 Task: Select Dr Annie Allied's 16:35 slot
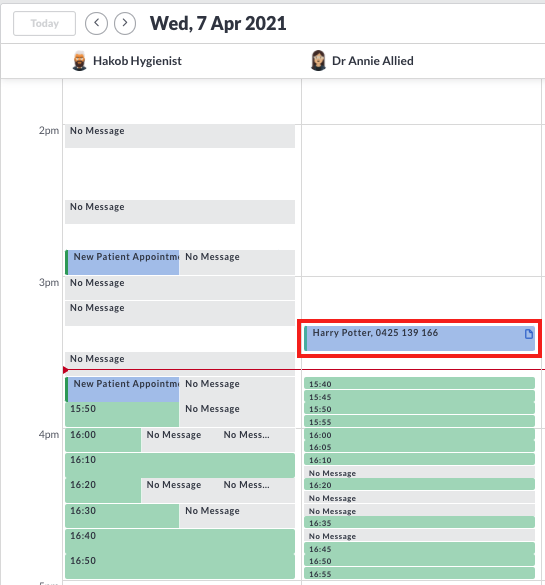(419, 522)
